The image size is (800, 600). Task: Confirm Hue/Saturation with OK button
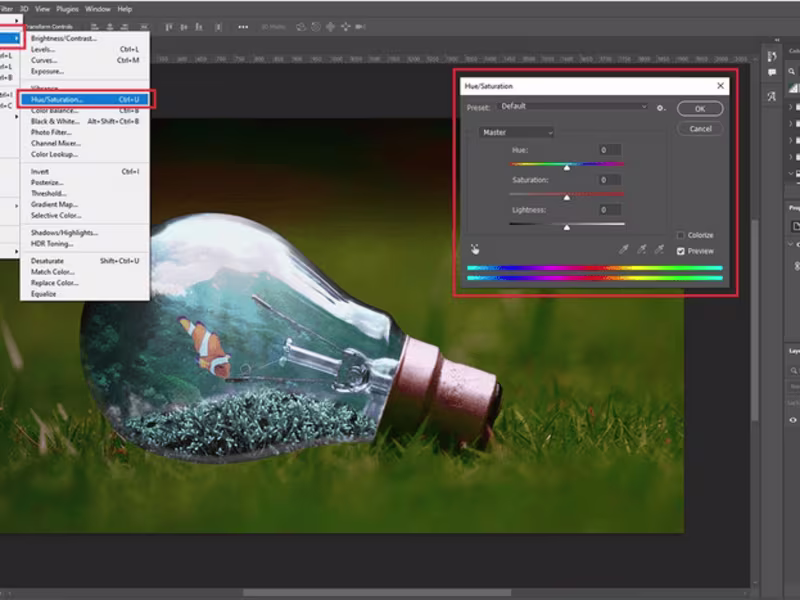(699, 109)
